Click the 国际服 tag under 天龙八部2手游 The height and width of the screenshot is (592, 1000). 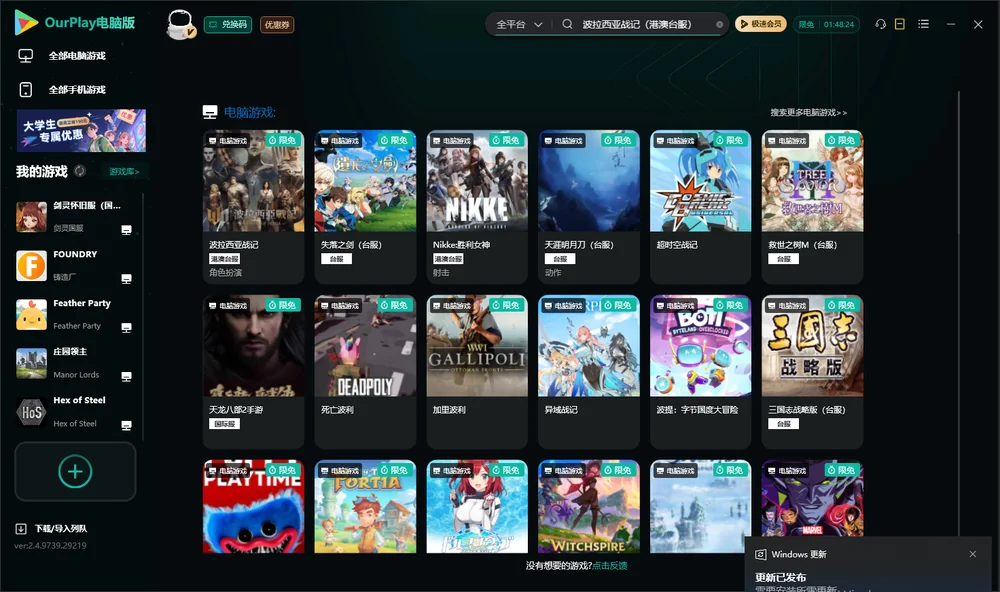click(224, 424)
